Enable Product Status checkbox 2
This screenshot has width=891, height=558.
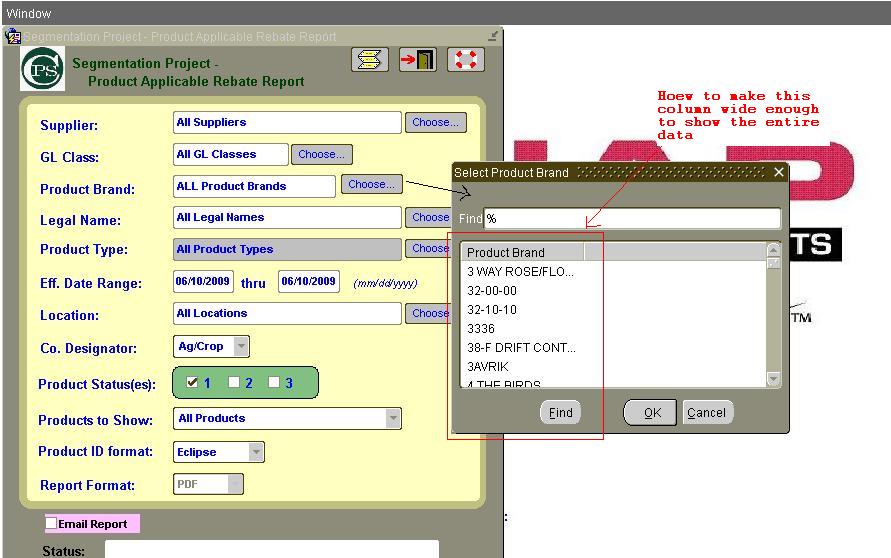tap(234, 382)
